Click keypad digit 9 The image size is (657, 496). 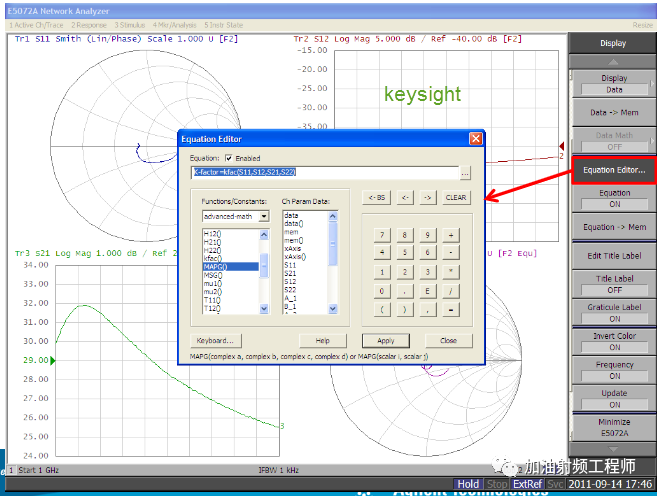click(x=427, y=235)
